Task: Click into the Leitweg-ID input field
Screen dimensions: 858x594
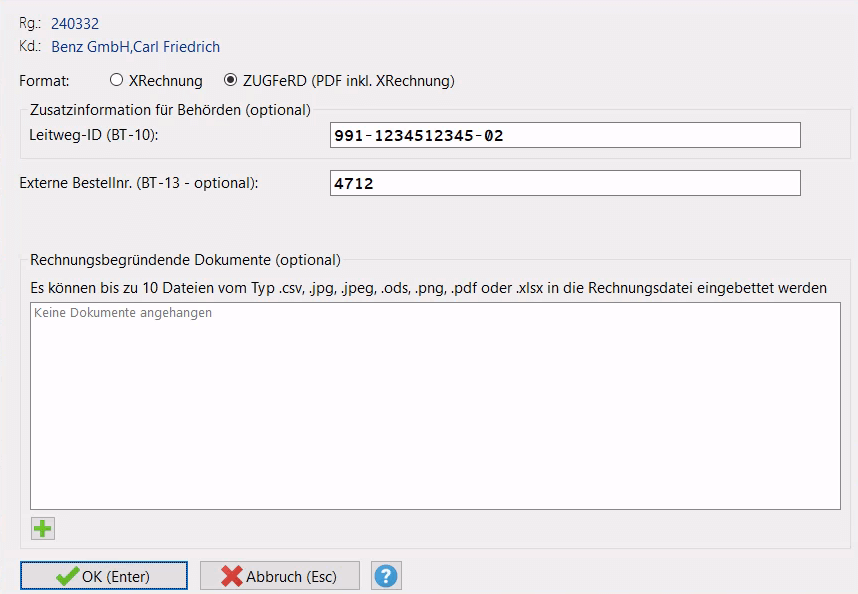Action: tap(565, 135)
